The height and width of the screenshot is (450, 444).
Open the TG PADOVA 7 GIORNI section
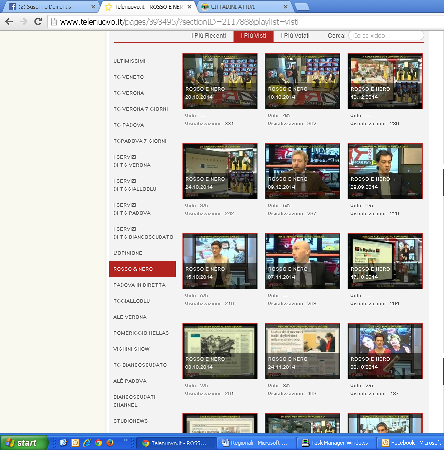pos(140,141)
